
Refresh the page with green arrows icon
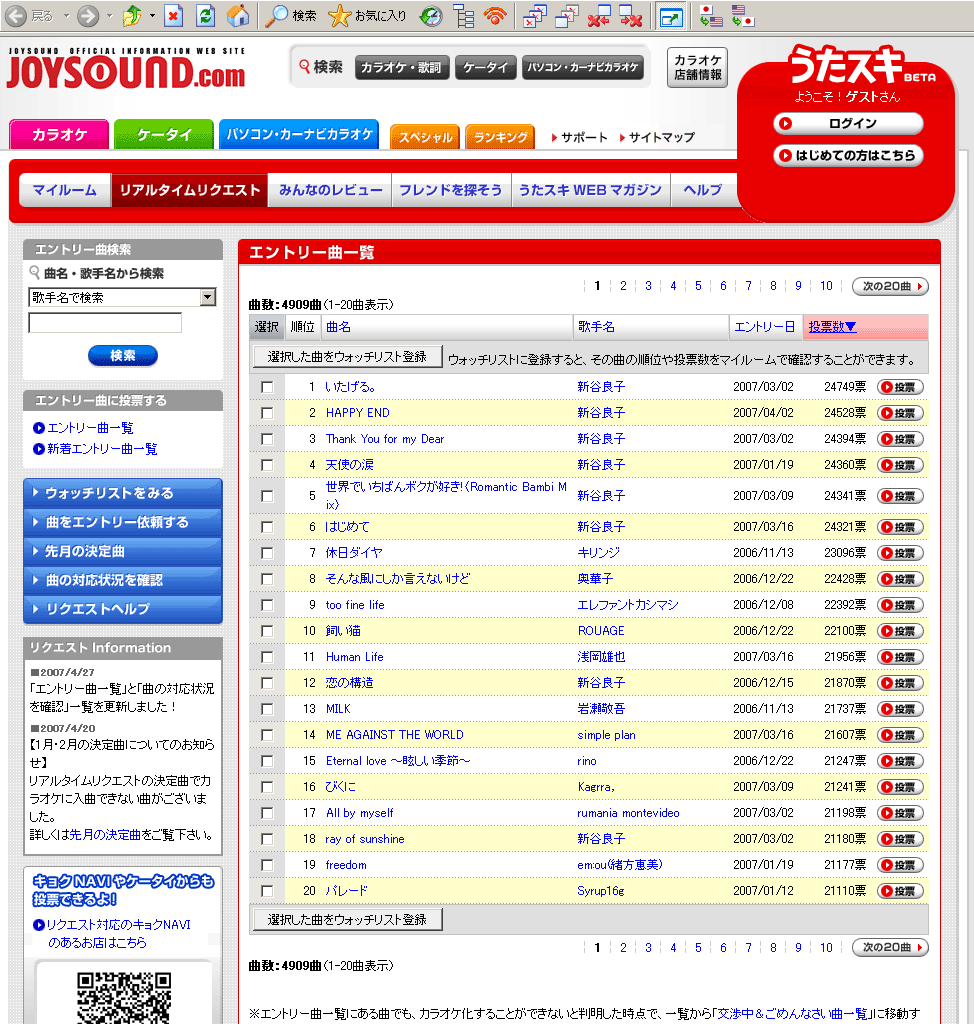click(x=205, y=16)
